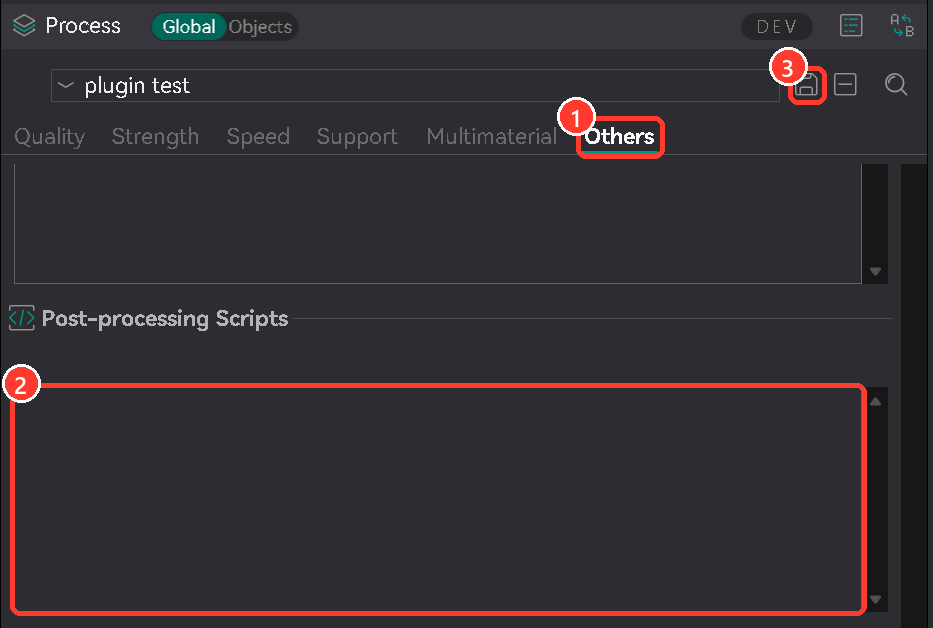Open the plugin test preset dropdown
This screenshot has height=628, width=933.
point(415,86)
